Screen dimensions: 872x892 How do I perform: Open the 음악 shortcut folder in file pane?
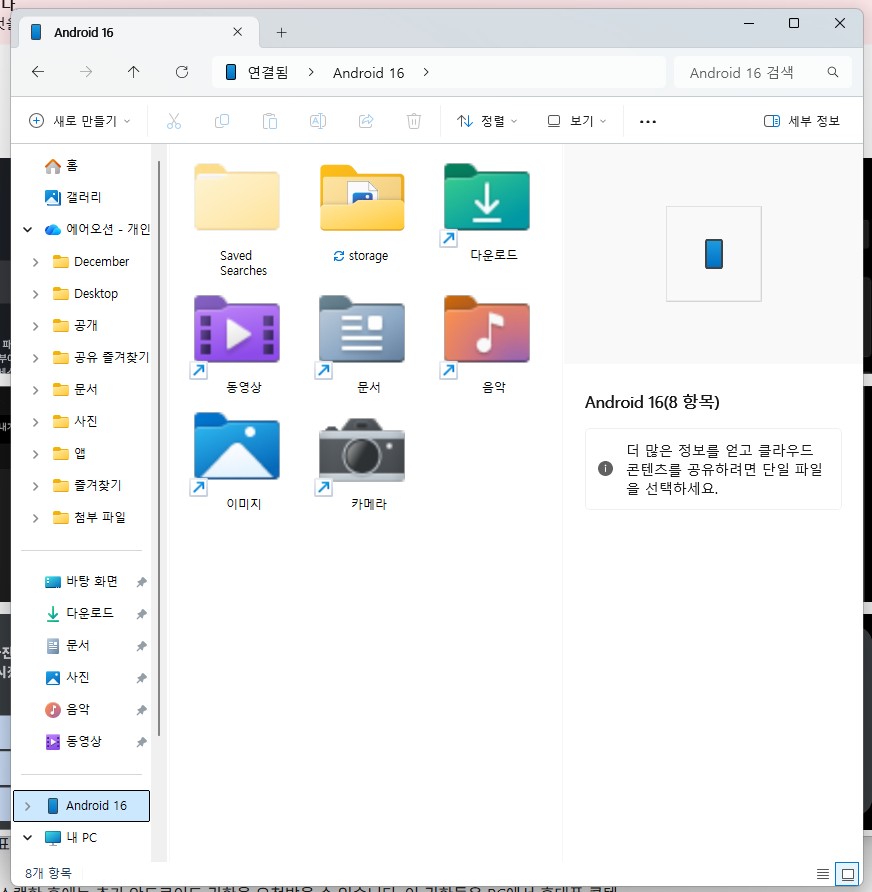click(487, 345)
